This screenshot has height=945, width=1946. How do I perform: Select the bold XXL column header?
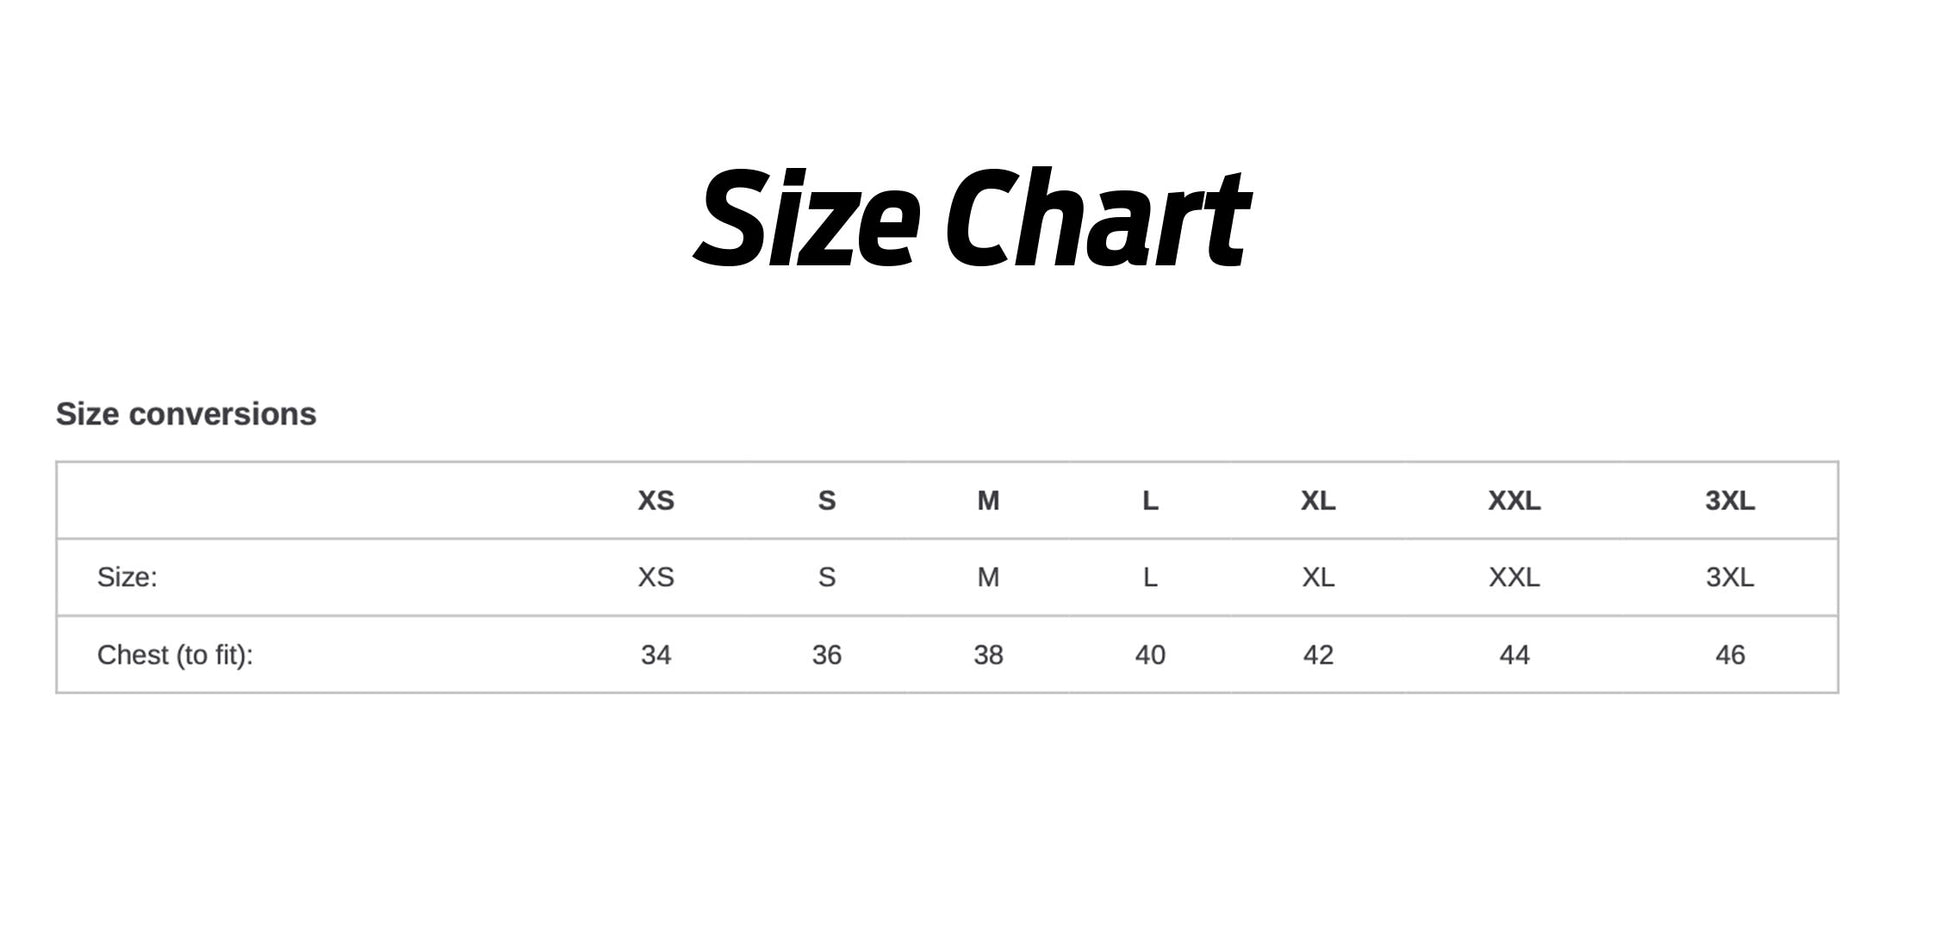pos(1514,501)
